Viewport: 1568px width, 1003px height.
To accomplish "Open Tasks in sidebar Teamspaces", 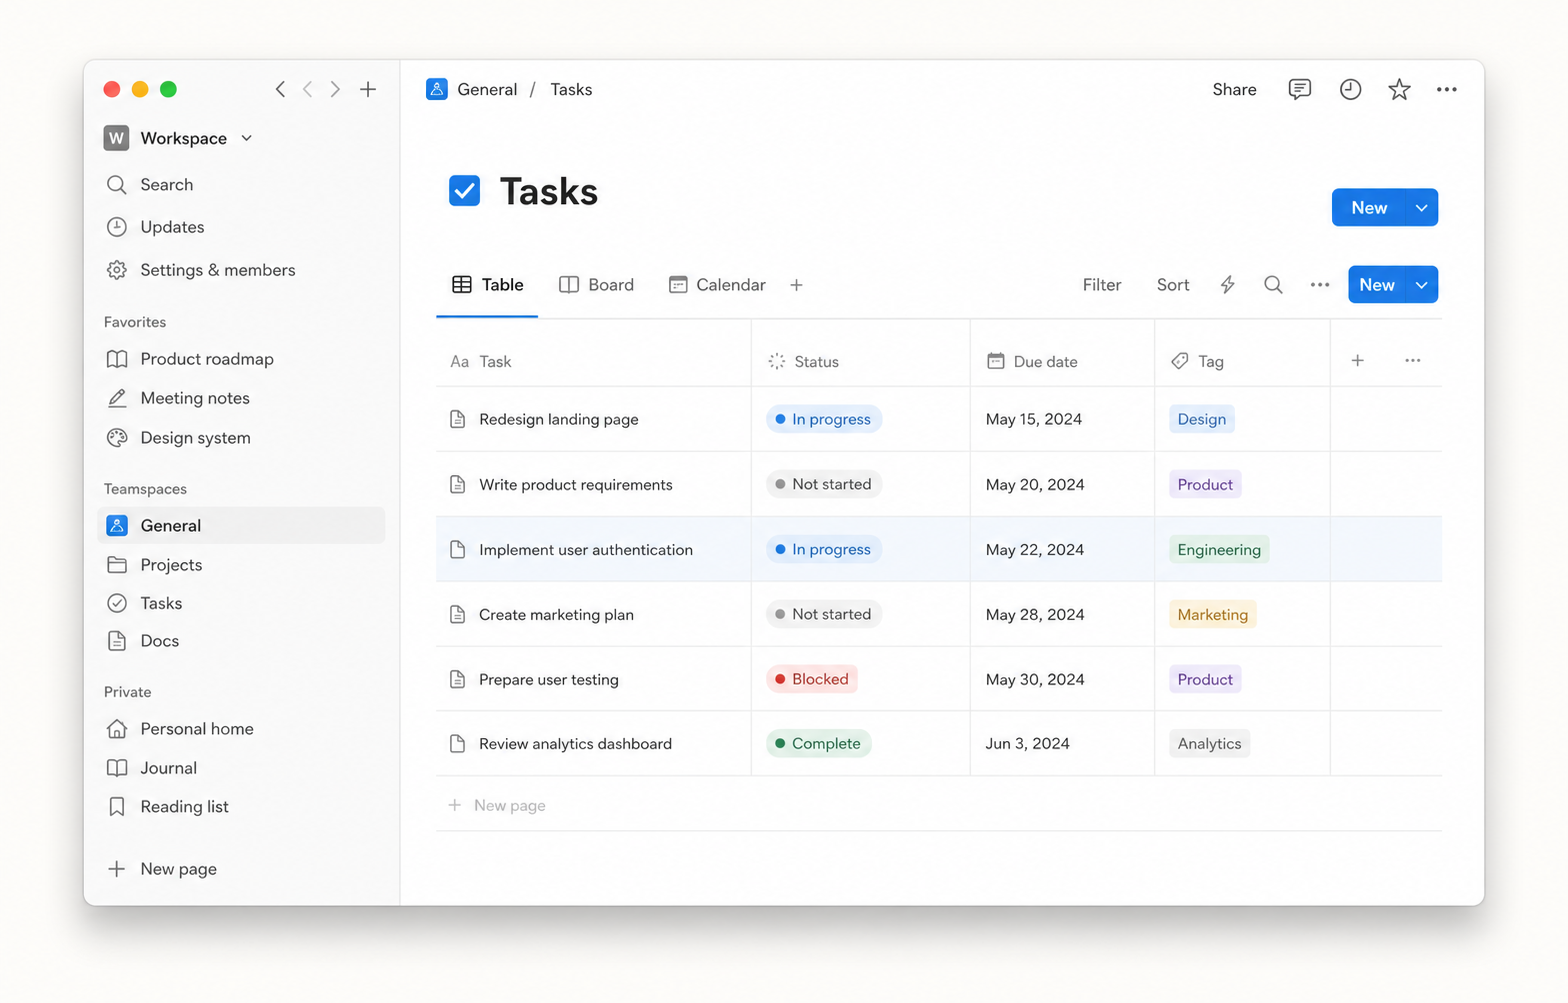I will pos(241,603).
